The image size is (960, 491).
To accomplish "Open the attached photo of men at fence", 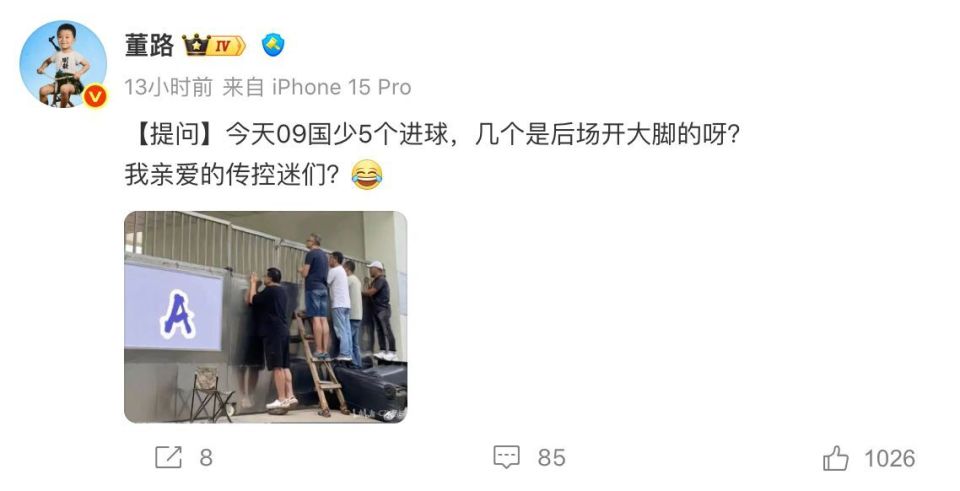I will [266, 317].
